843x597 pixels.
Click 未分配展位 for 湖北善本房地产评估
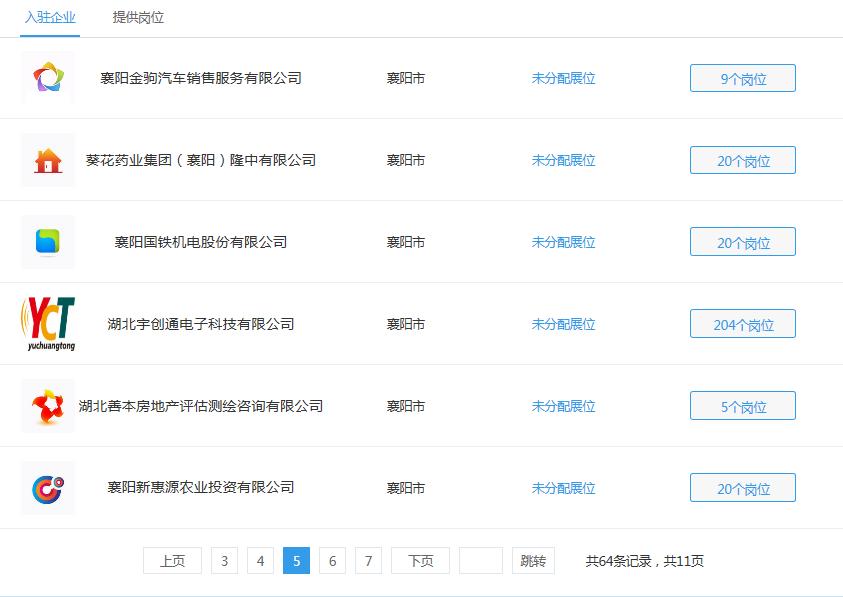tap(563, 406)
